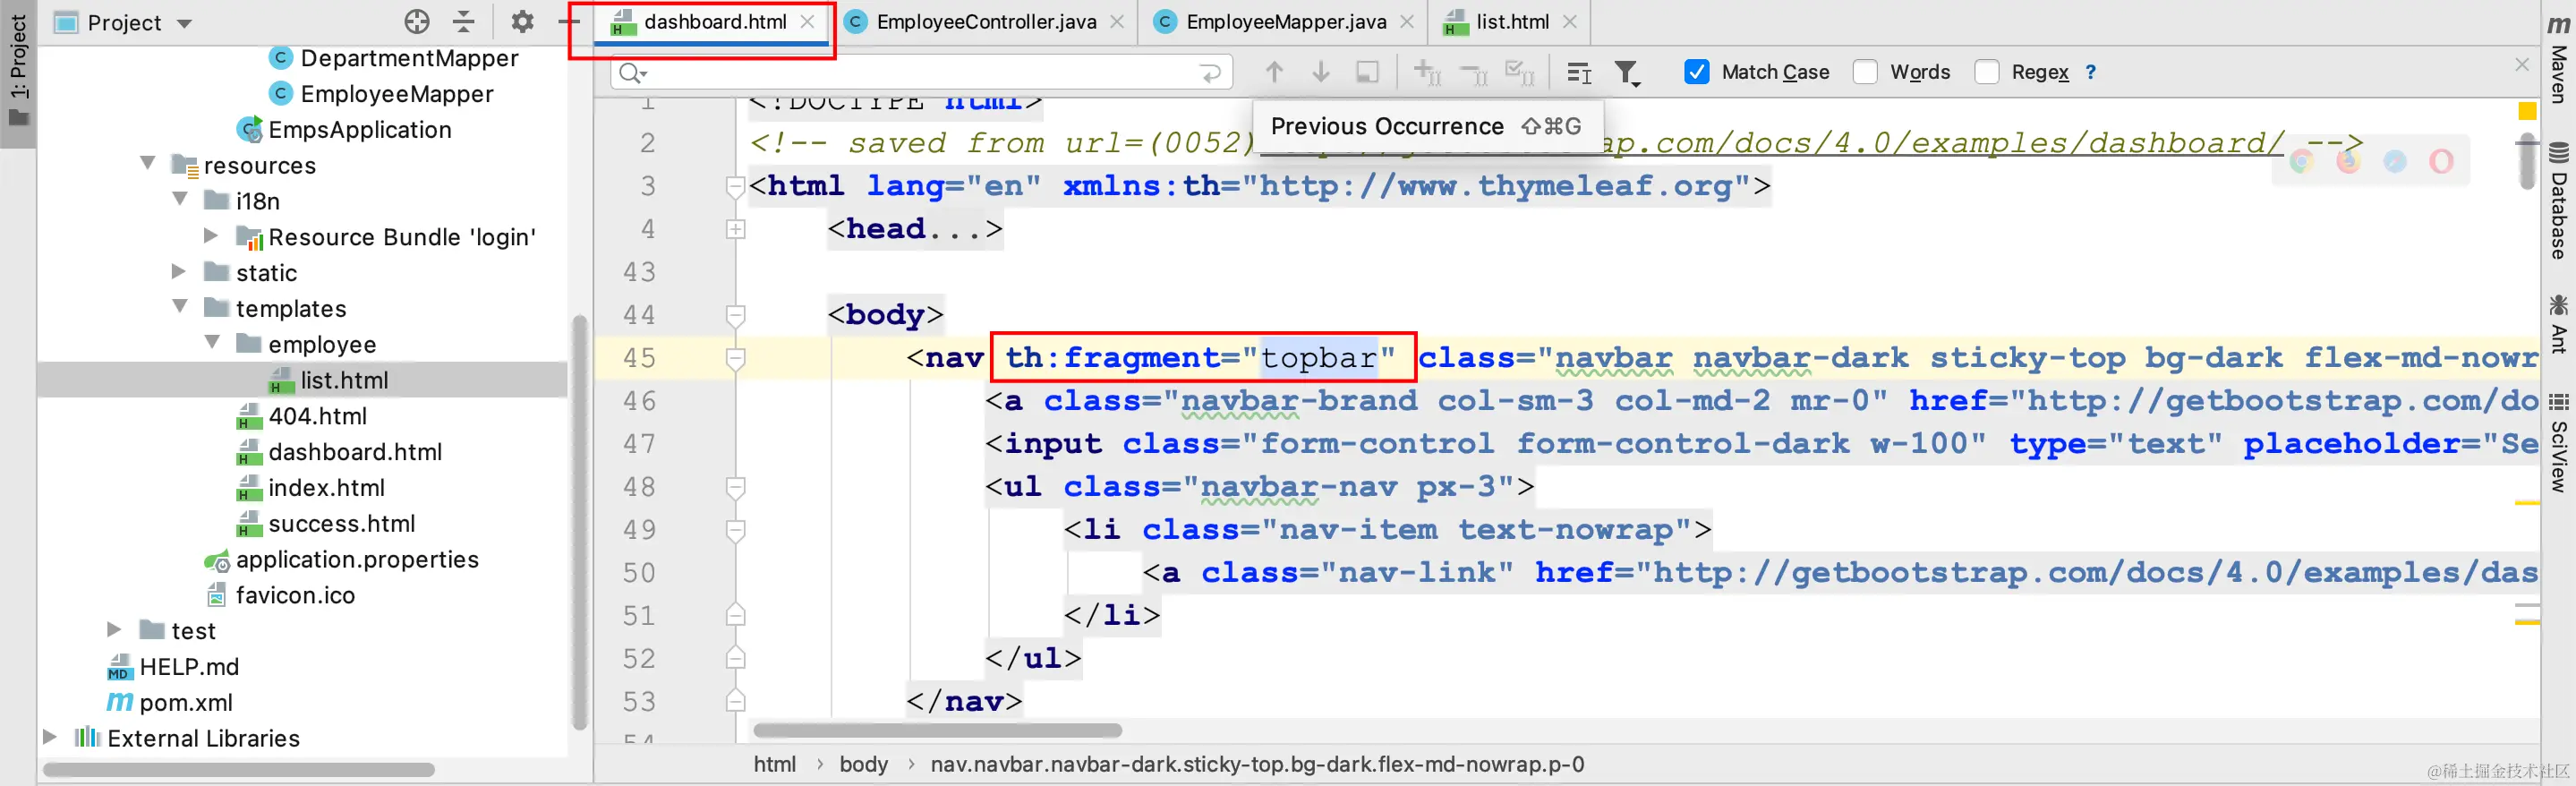Toggle the Match Case checkbox
2576x786 pixels.
point(1697,72)
